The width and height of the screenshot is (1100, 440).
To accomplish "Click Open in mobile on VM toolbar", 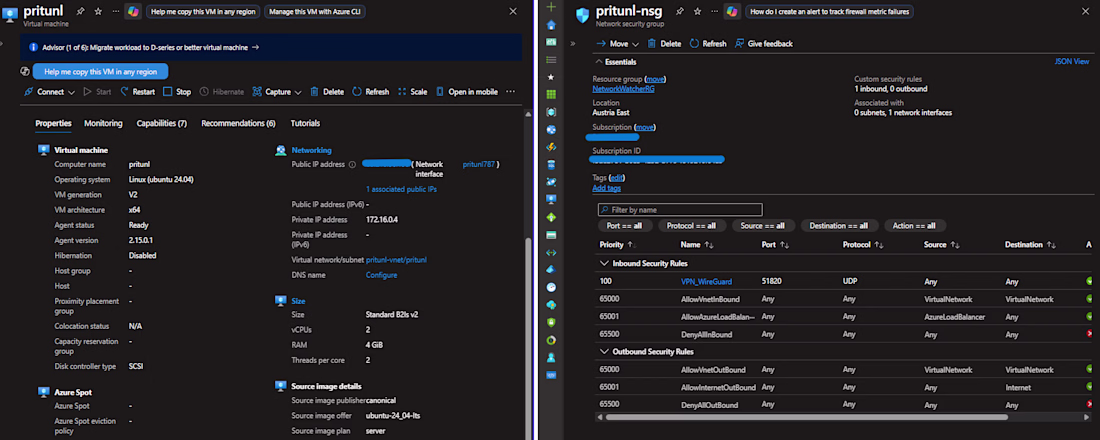I will [467, 92].
